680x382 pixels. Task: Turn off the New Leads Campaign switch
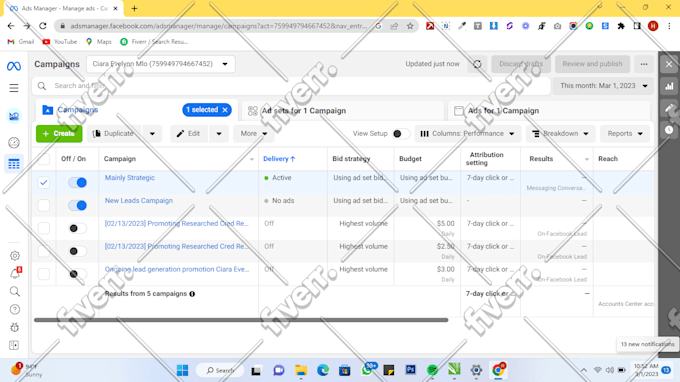tap(78, 206)
